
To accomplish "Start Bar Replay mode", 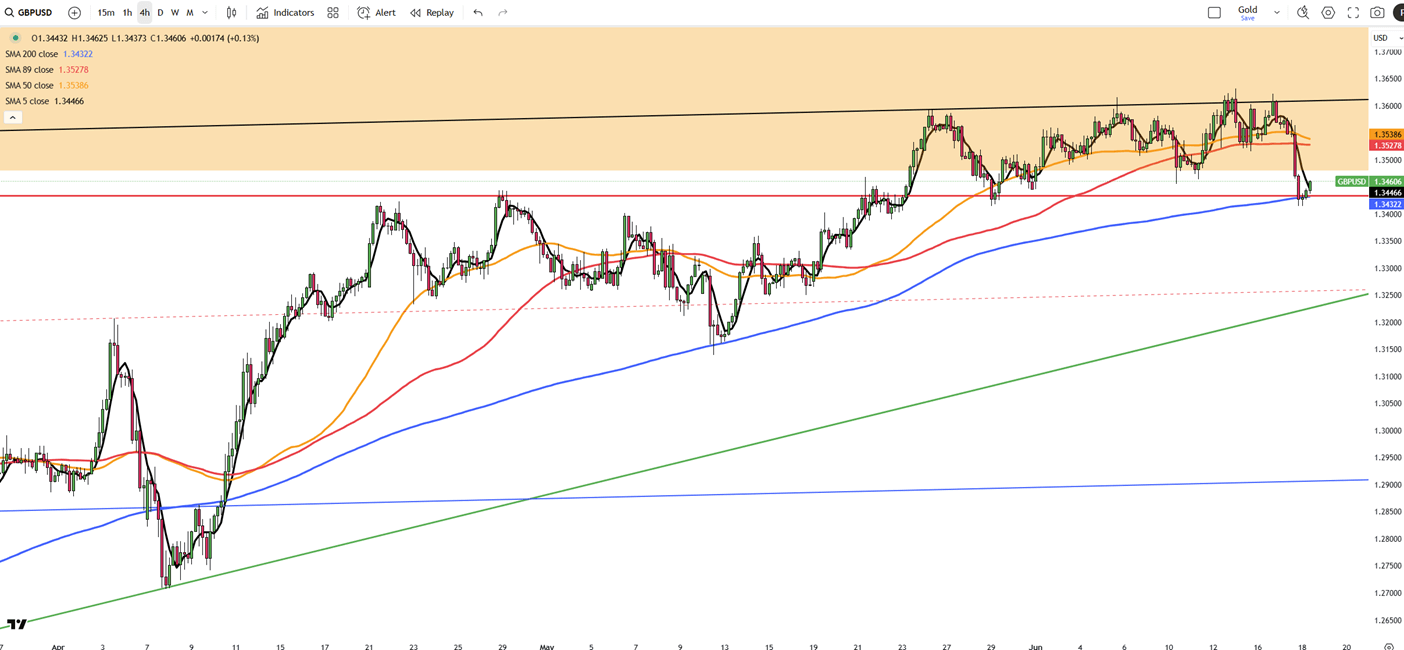I will click(x=432, y=13).
